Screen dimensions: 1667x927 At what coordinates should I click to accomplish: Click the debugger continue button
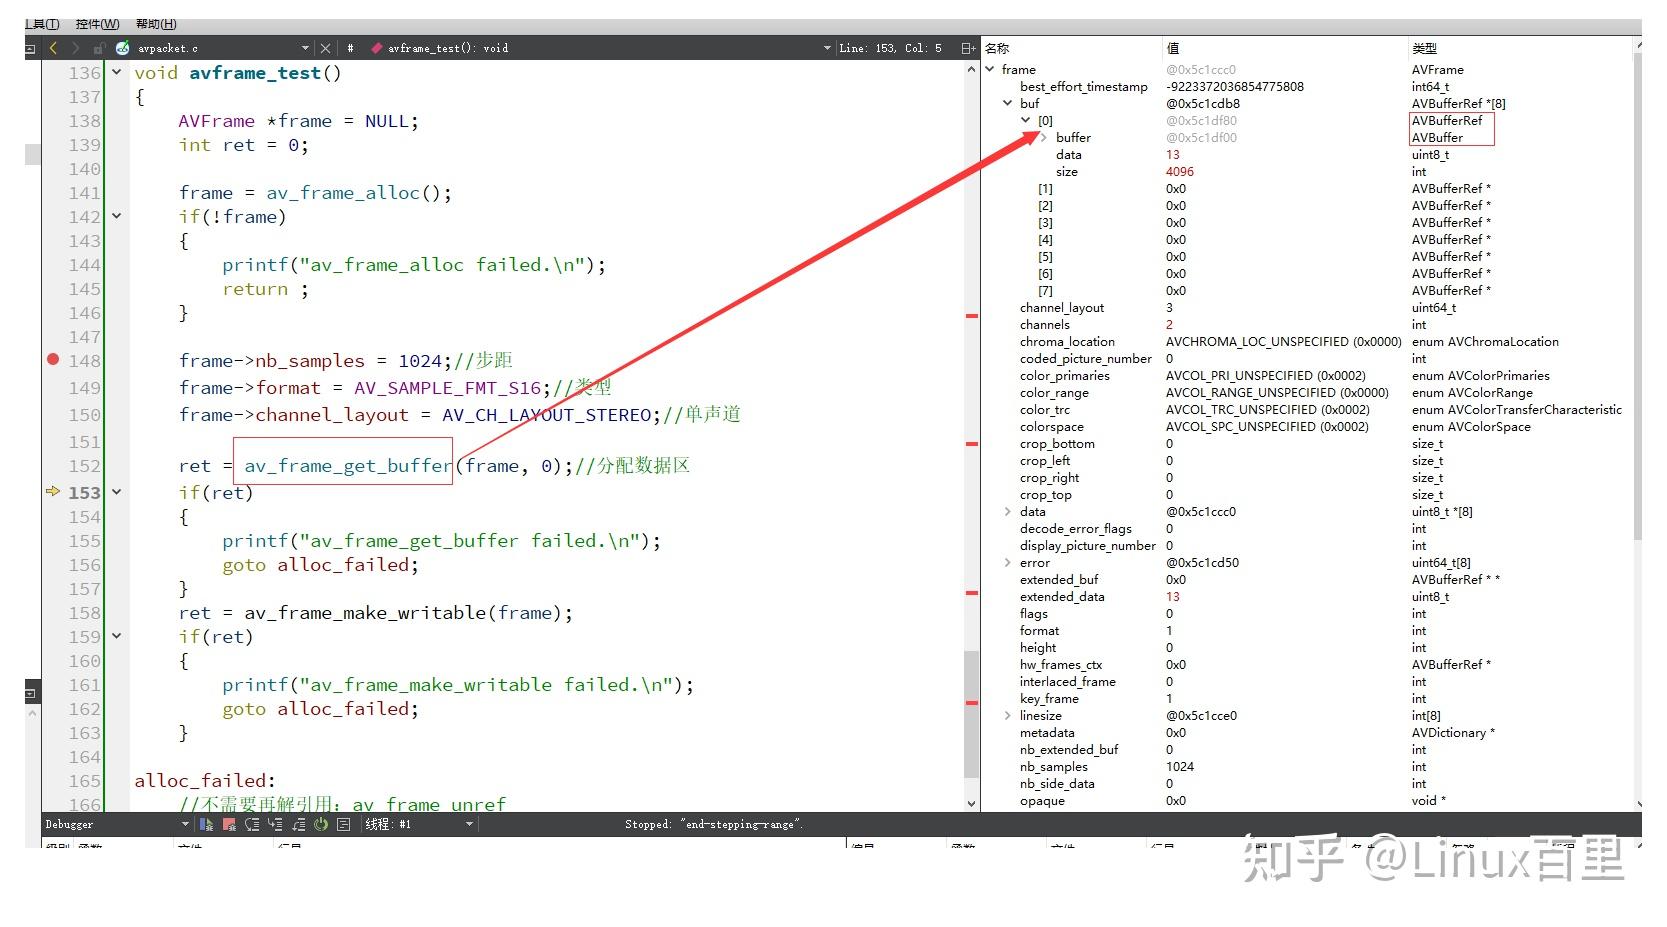pyautogui.click(x=206, y=825)
